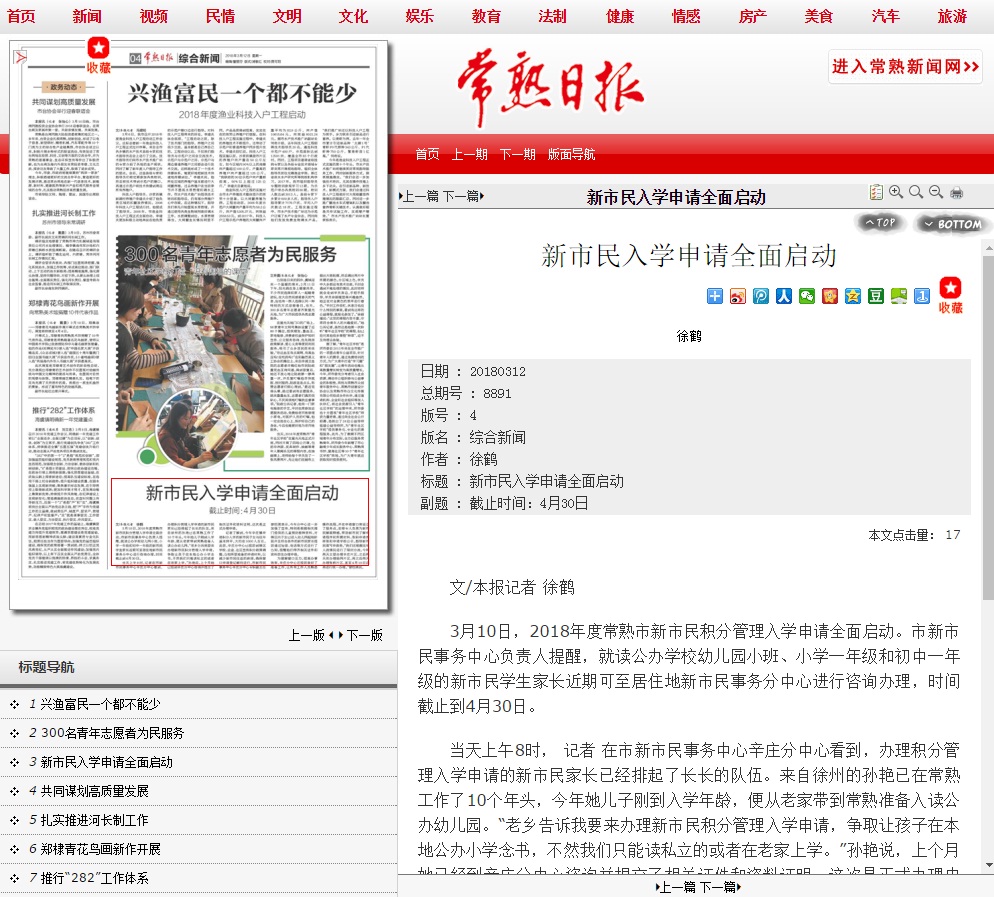Share the article via WeChat icon
The image size is (994, 897).
(807, 296)
